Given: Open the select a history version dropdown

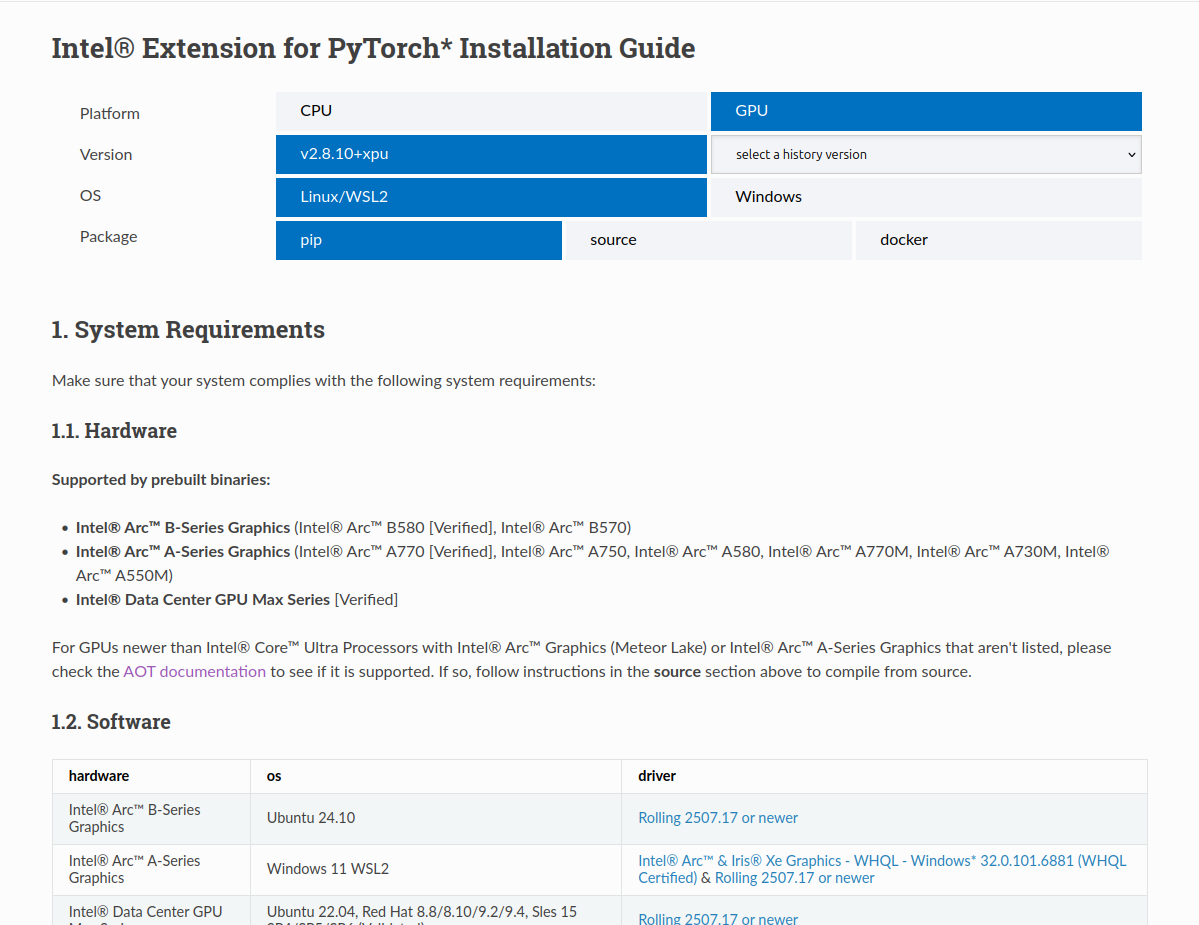Looking at the screenshot, I should tap(926, 154).
